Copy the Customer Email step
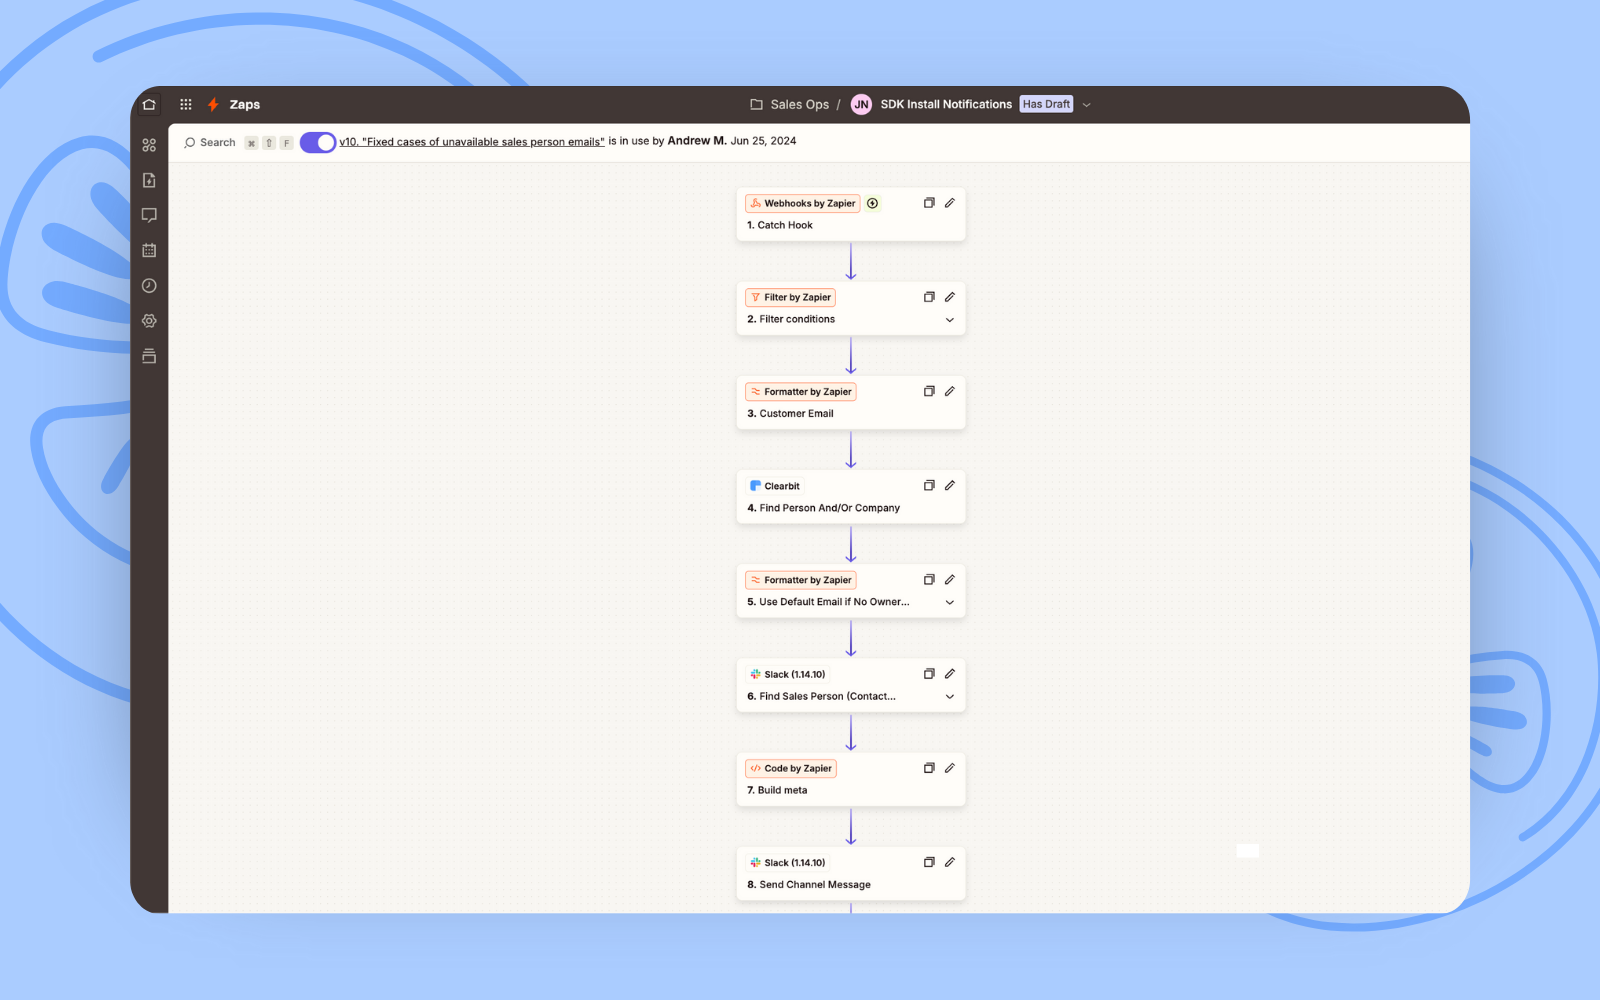1600x1000 pixels. (x=929, y=391)
